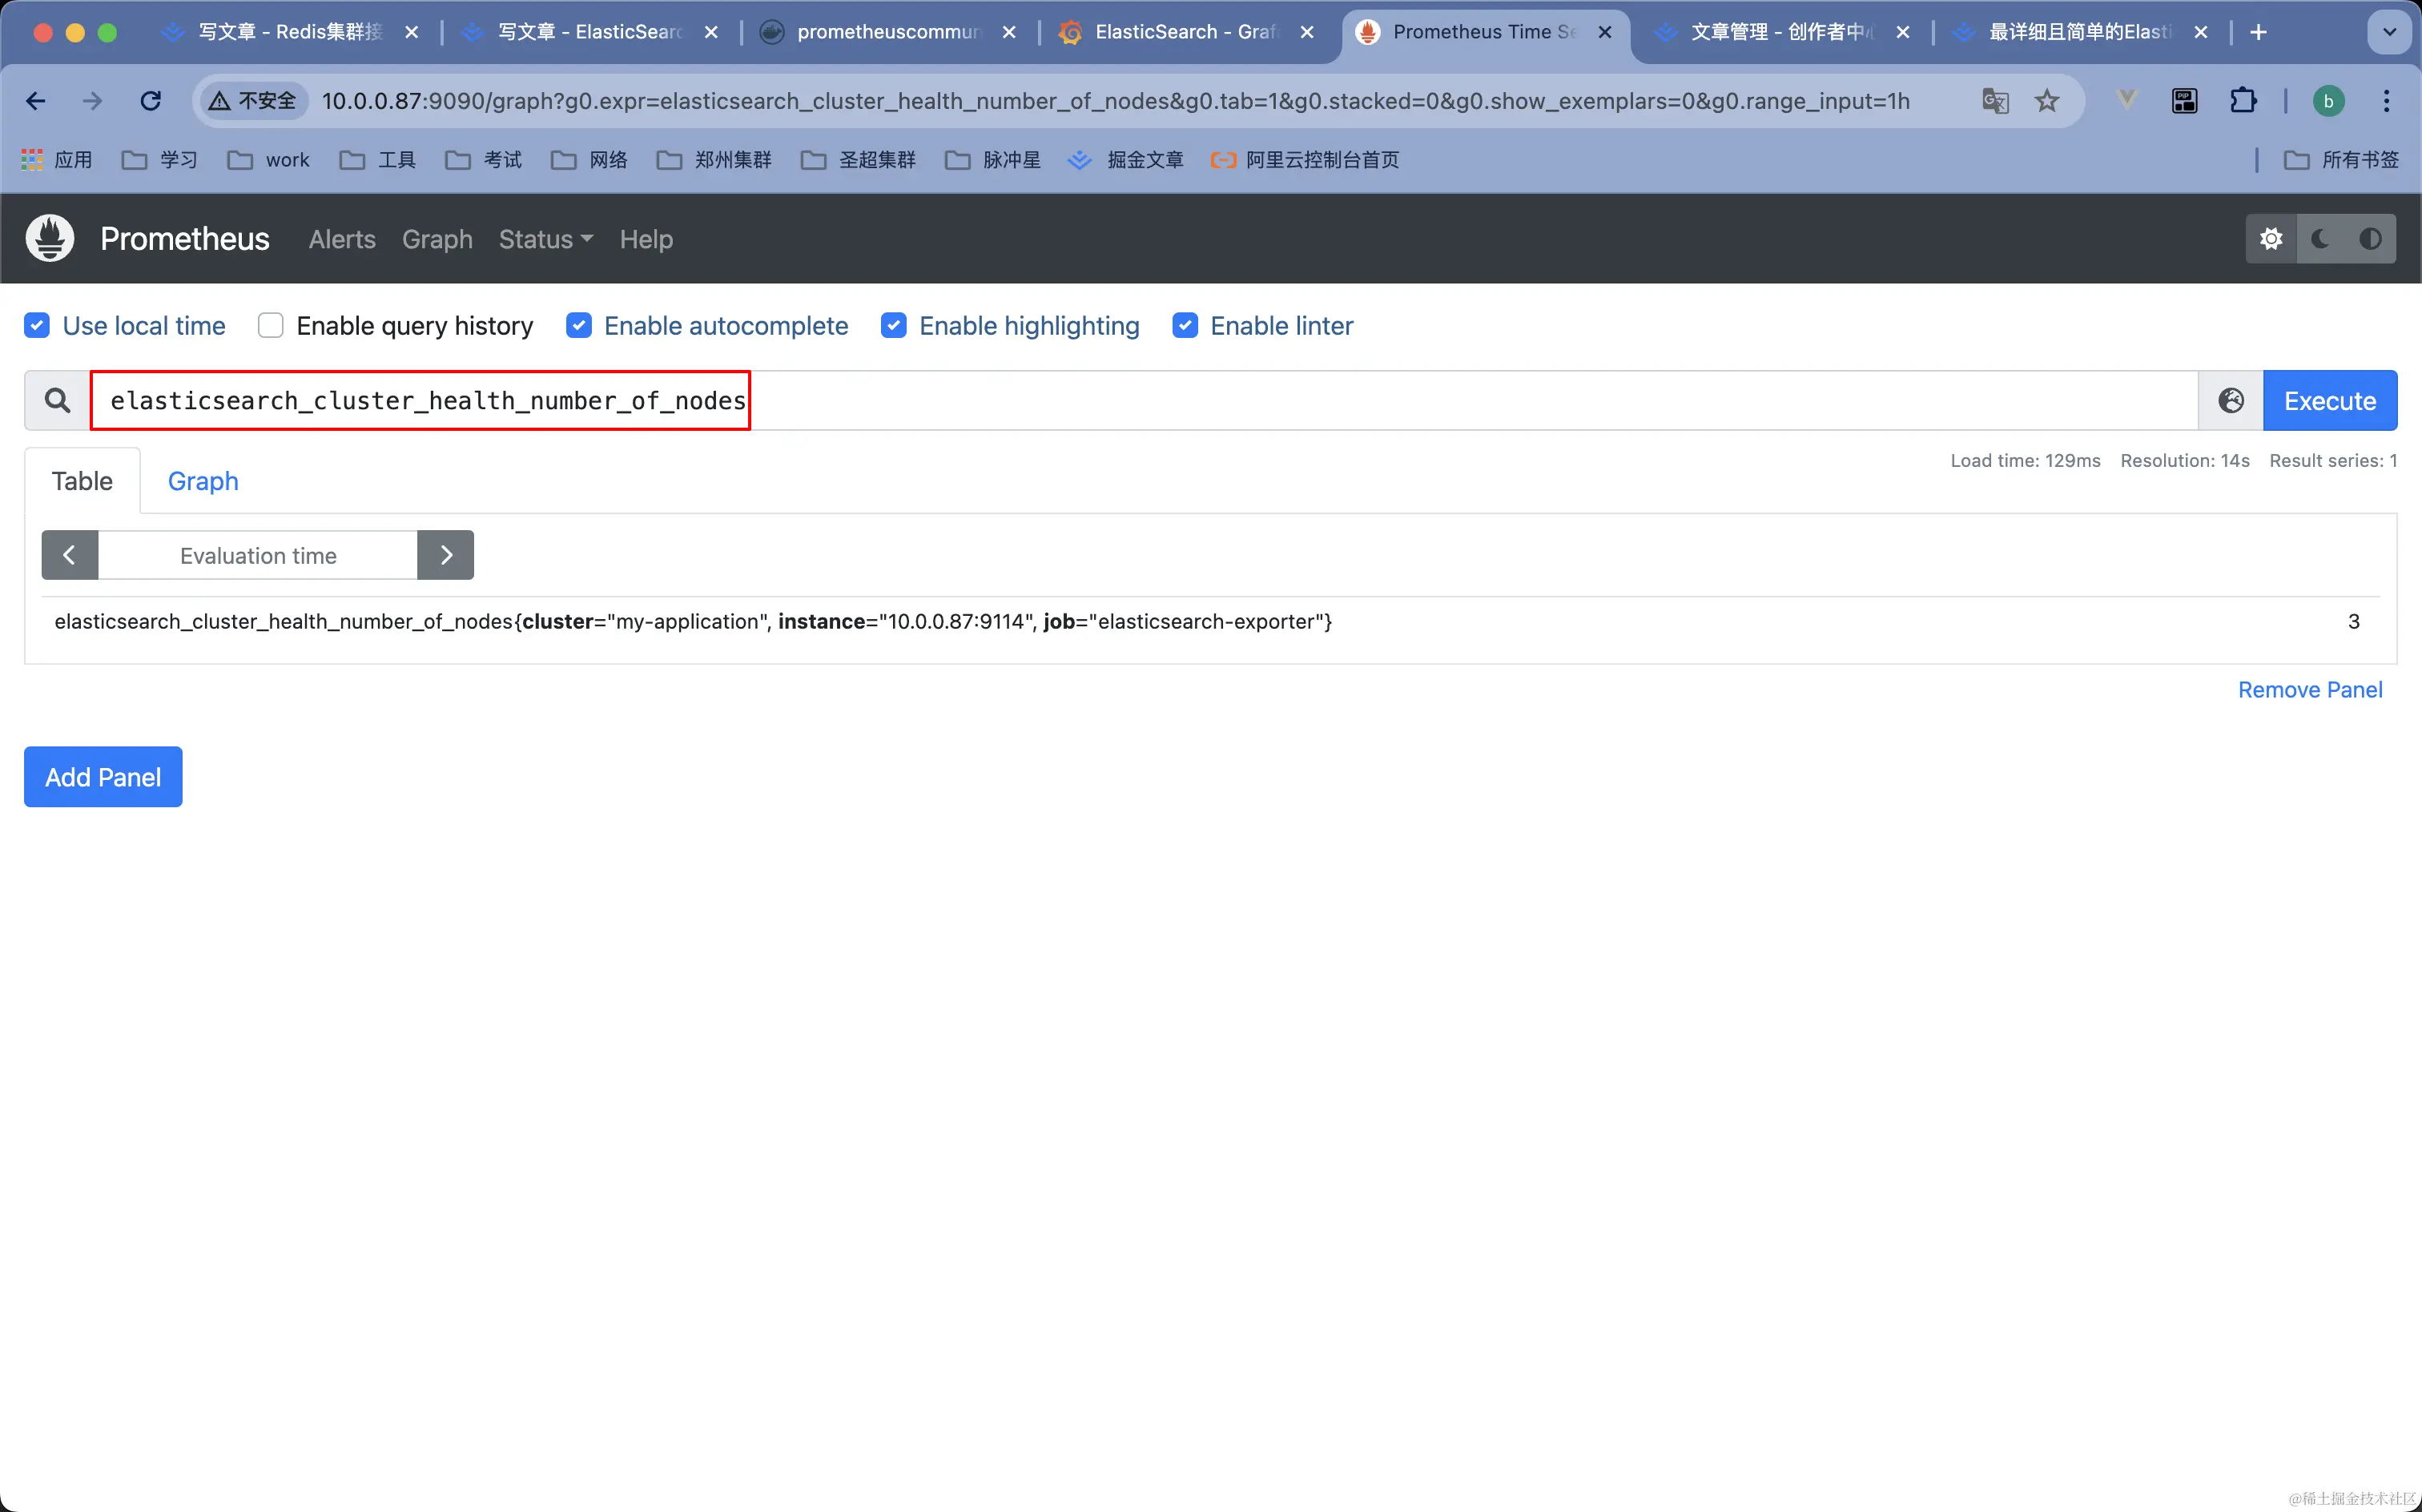Toggle Enable linter checkbox

(x=1185, y=326)
